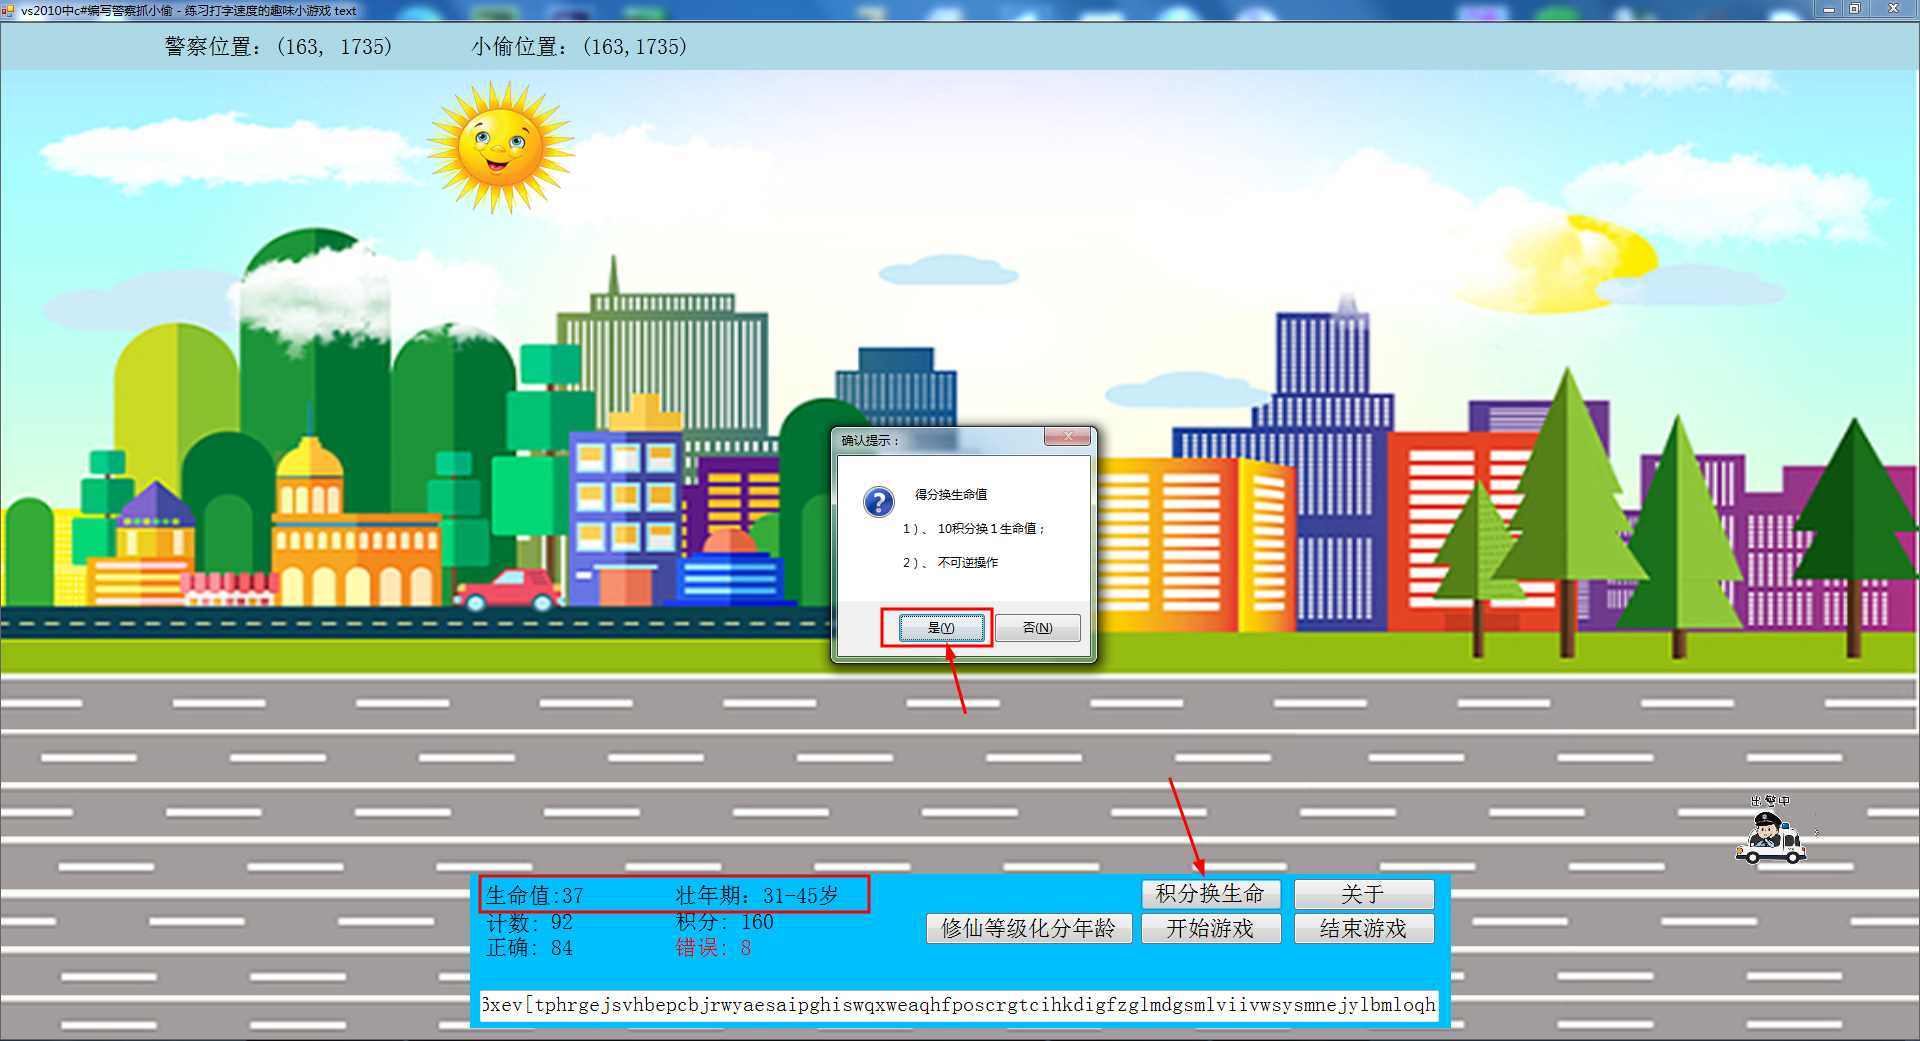Screen dimensions: 1920x1041
Task: Decline with the 否(N) button
Action: point(1037,628)
